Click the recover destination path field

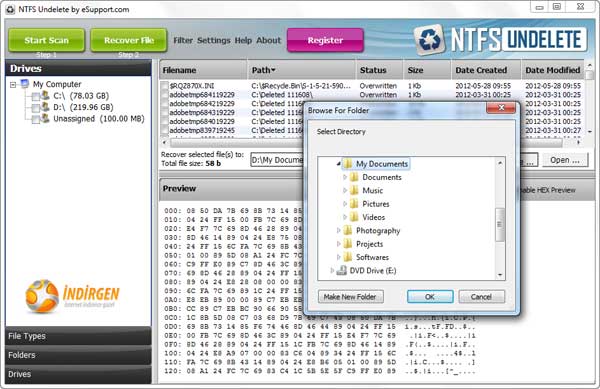[x=277, y=160]
